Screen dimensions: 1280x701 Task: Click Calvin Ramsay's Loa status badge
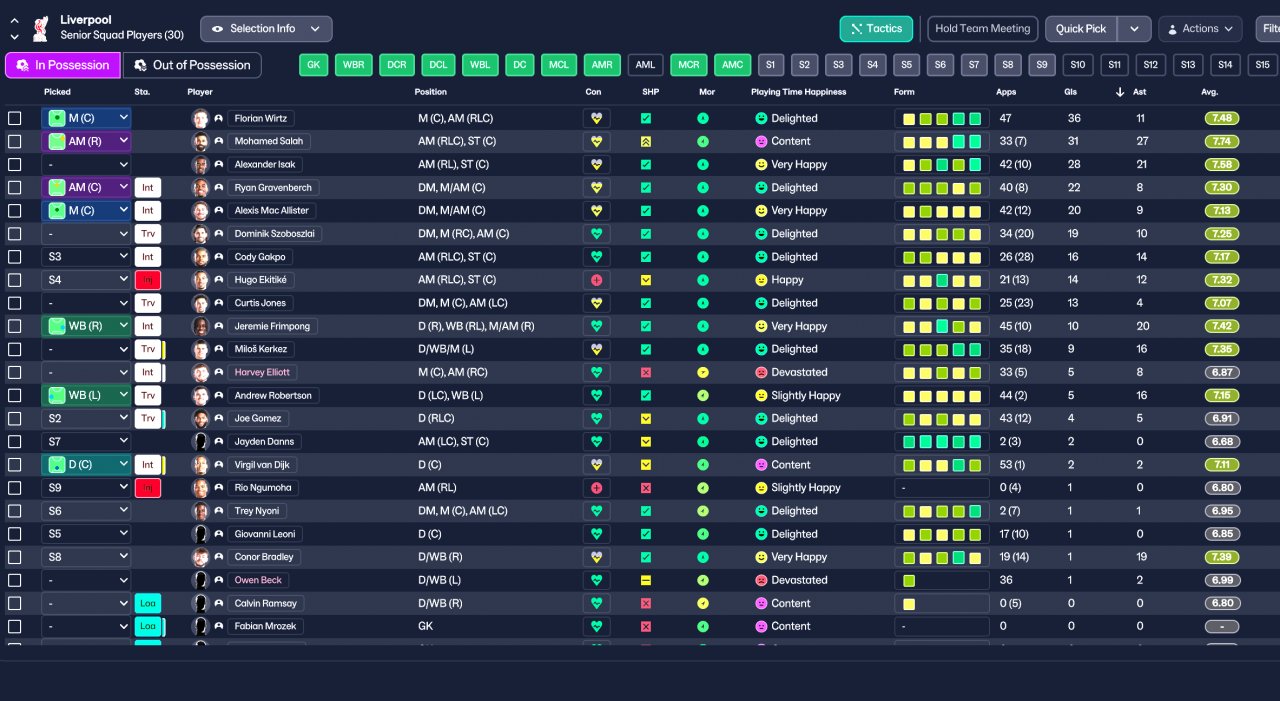[147, 603]
